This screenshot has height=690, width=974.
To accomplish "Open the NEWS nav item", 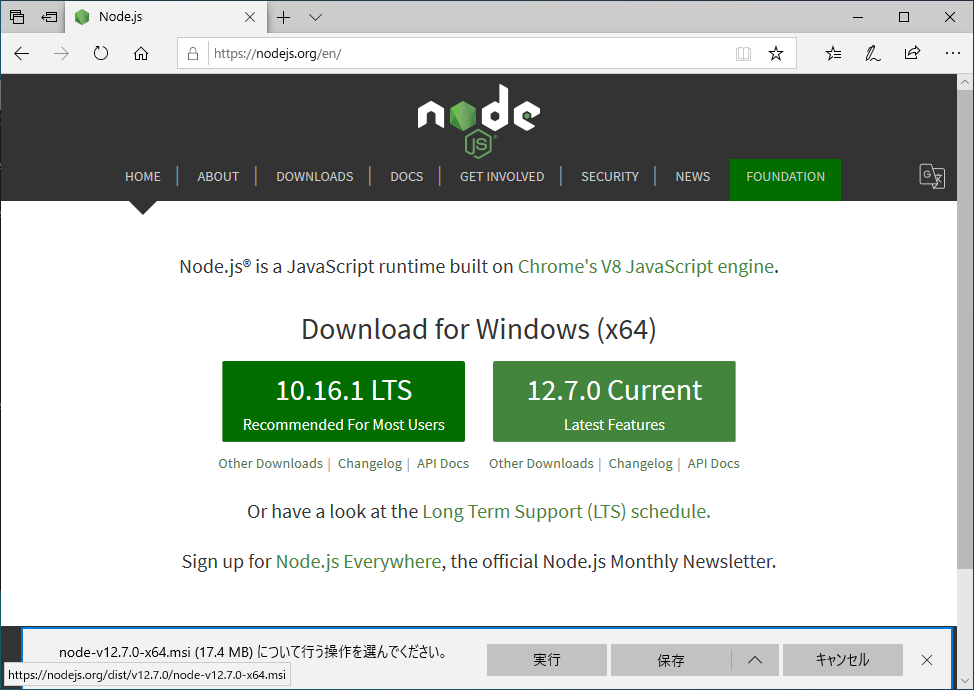I will pyautogui.click(x=693, y=176).
